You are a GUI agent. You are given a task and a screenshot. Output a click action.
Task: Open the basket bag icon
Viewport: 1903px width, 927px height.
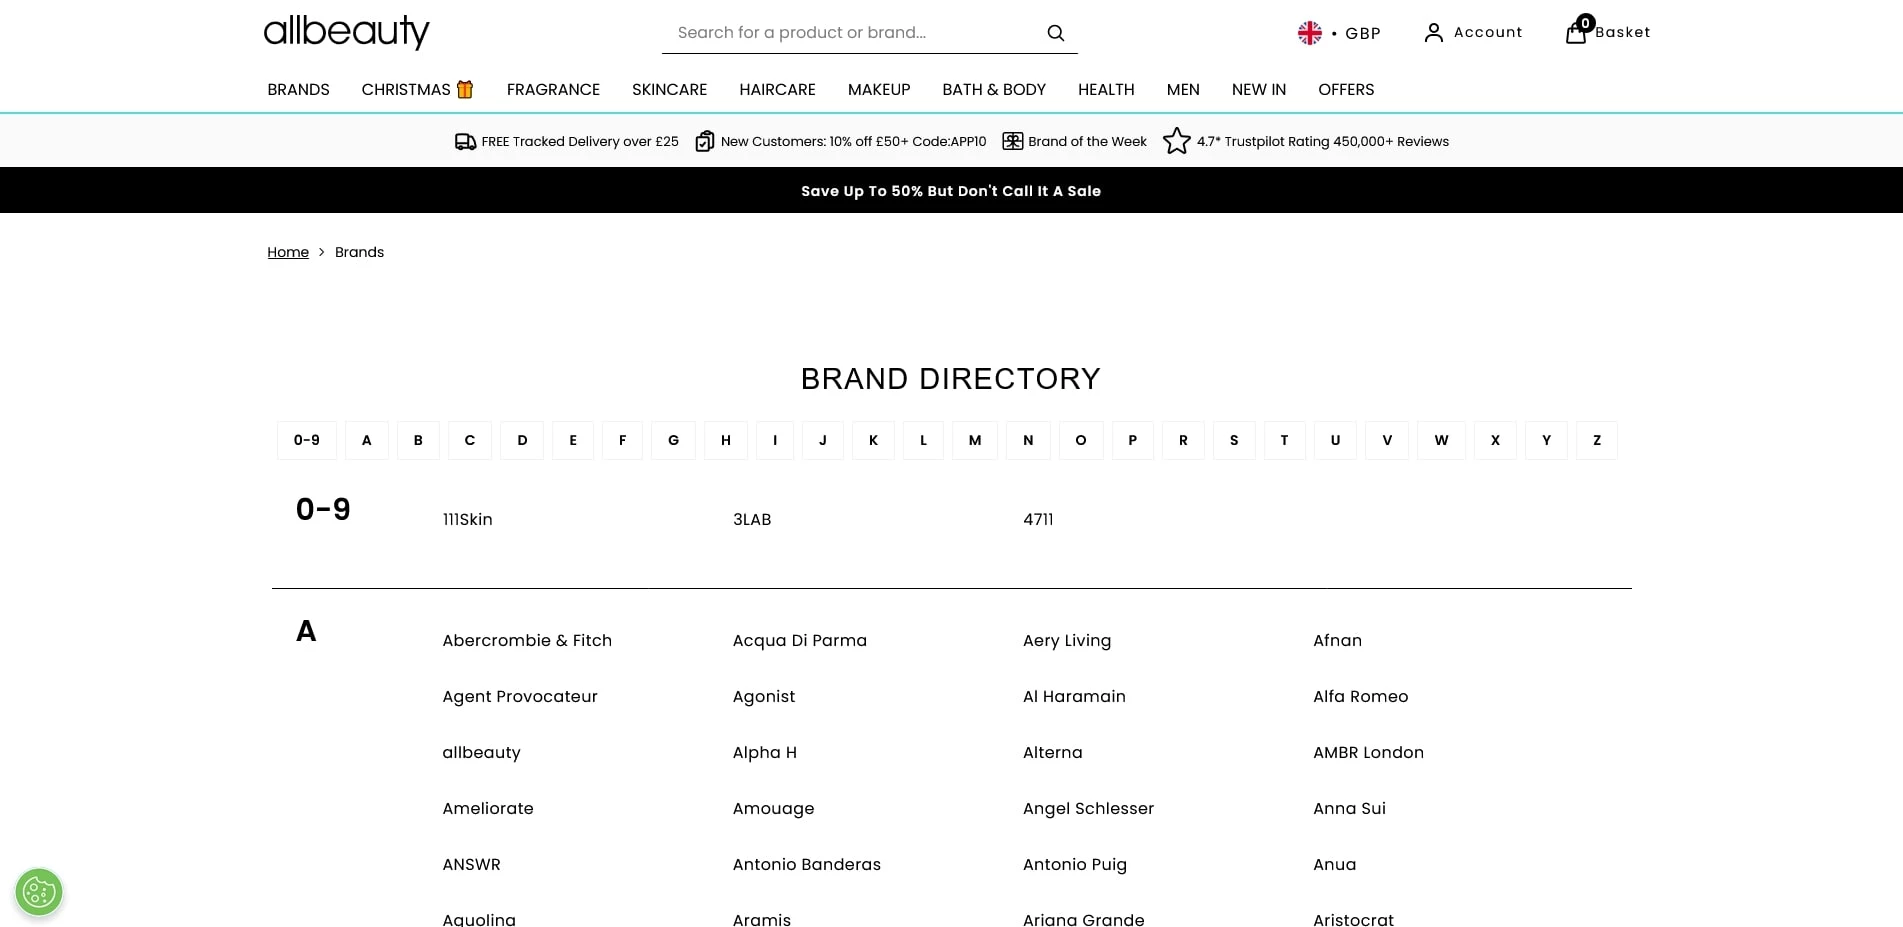[x=1576, y=33]
